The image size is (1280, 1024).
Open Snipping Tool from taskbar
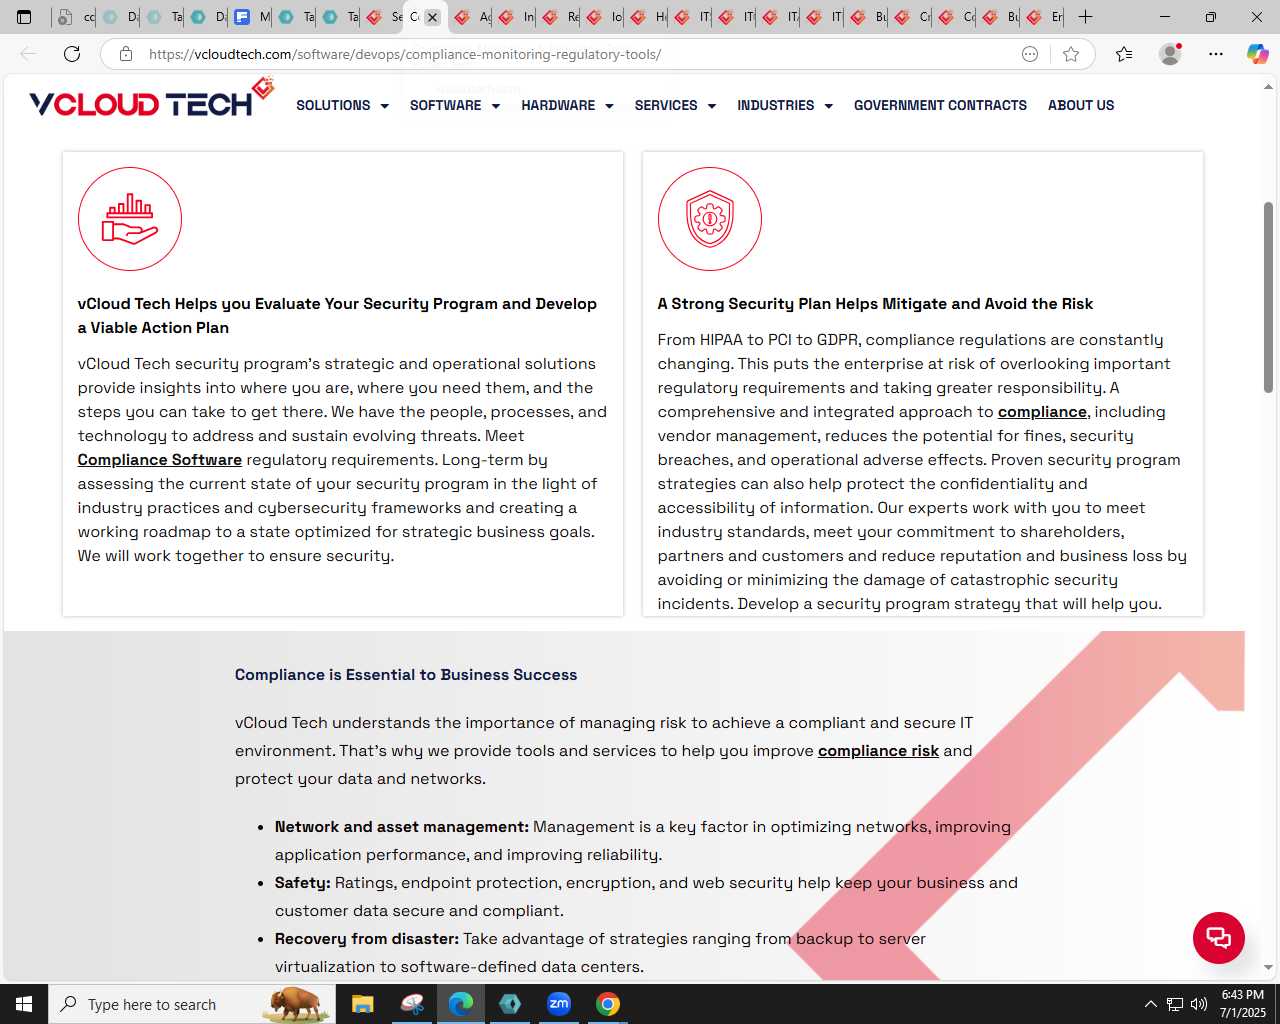coord(411,1004)
